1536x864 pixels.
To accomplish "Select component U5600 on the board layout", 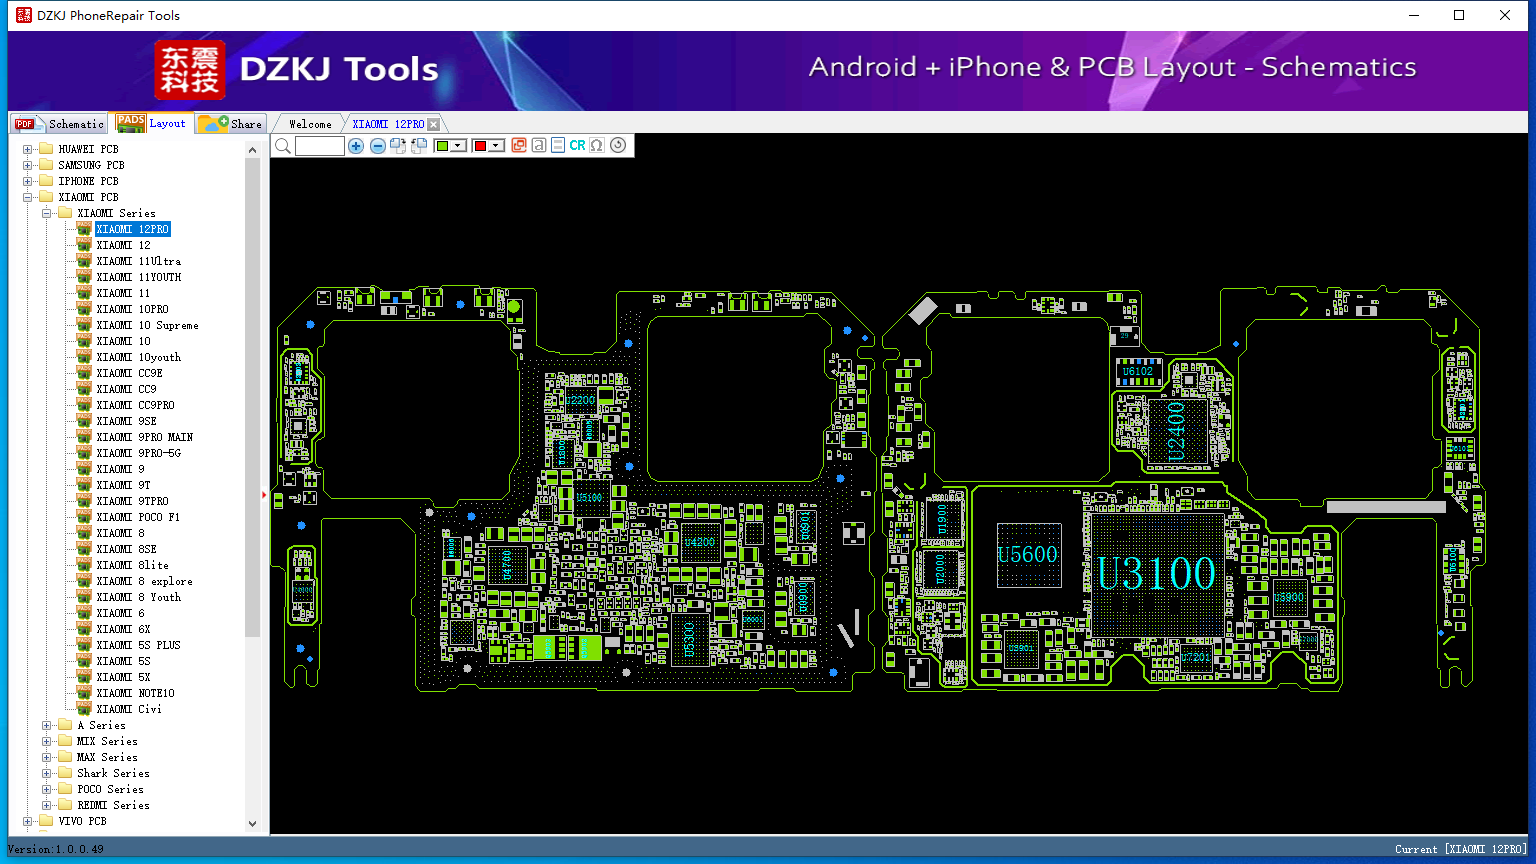I will 1028,555.
